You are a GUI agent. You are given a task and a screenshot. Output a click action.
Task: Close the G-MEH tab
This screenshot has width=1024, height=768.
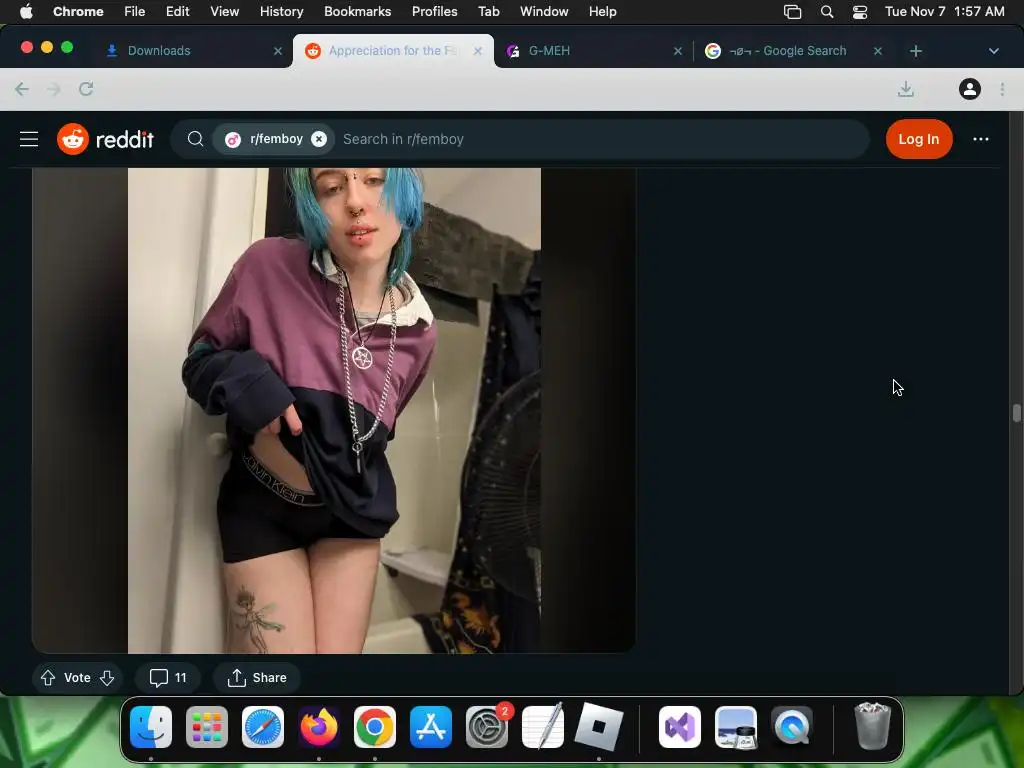(678, 51)
